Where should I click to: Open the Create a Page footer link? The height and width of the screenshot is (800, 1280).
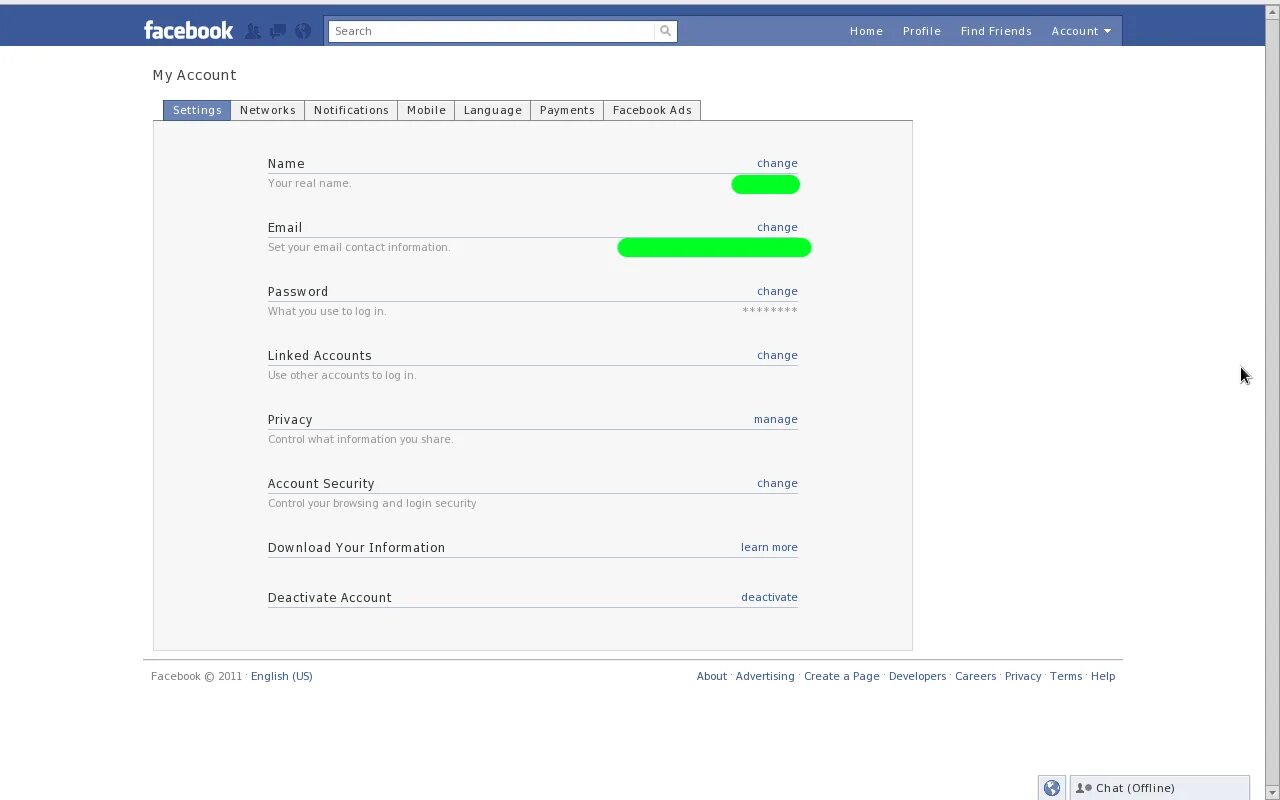tap(841, 676)
